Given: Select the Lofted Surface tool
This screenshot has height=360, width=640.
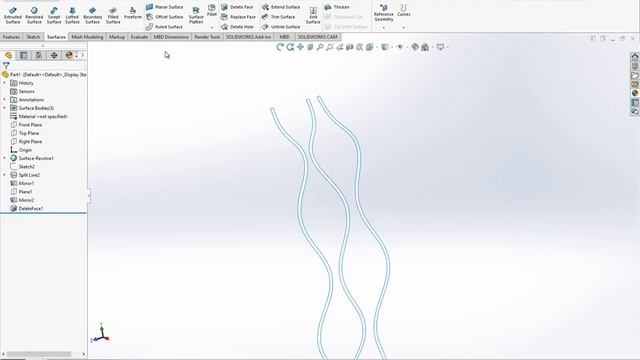Looking at the screenshot, I should 72,15.
